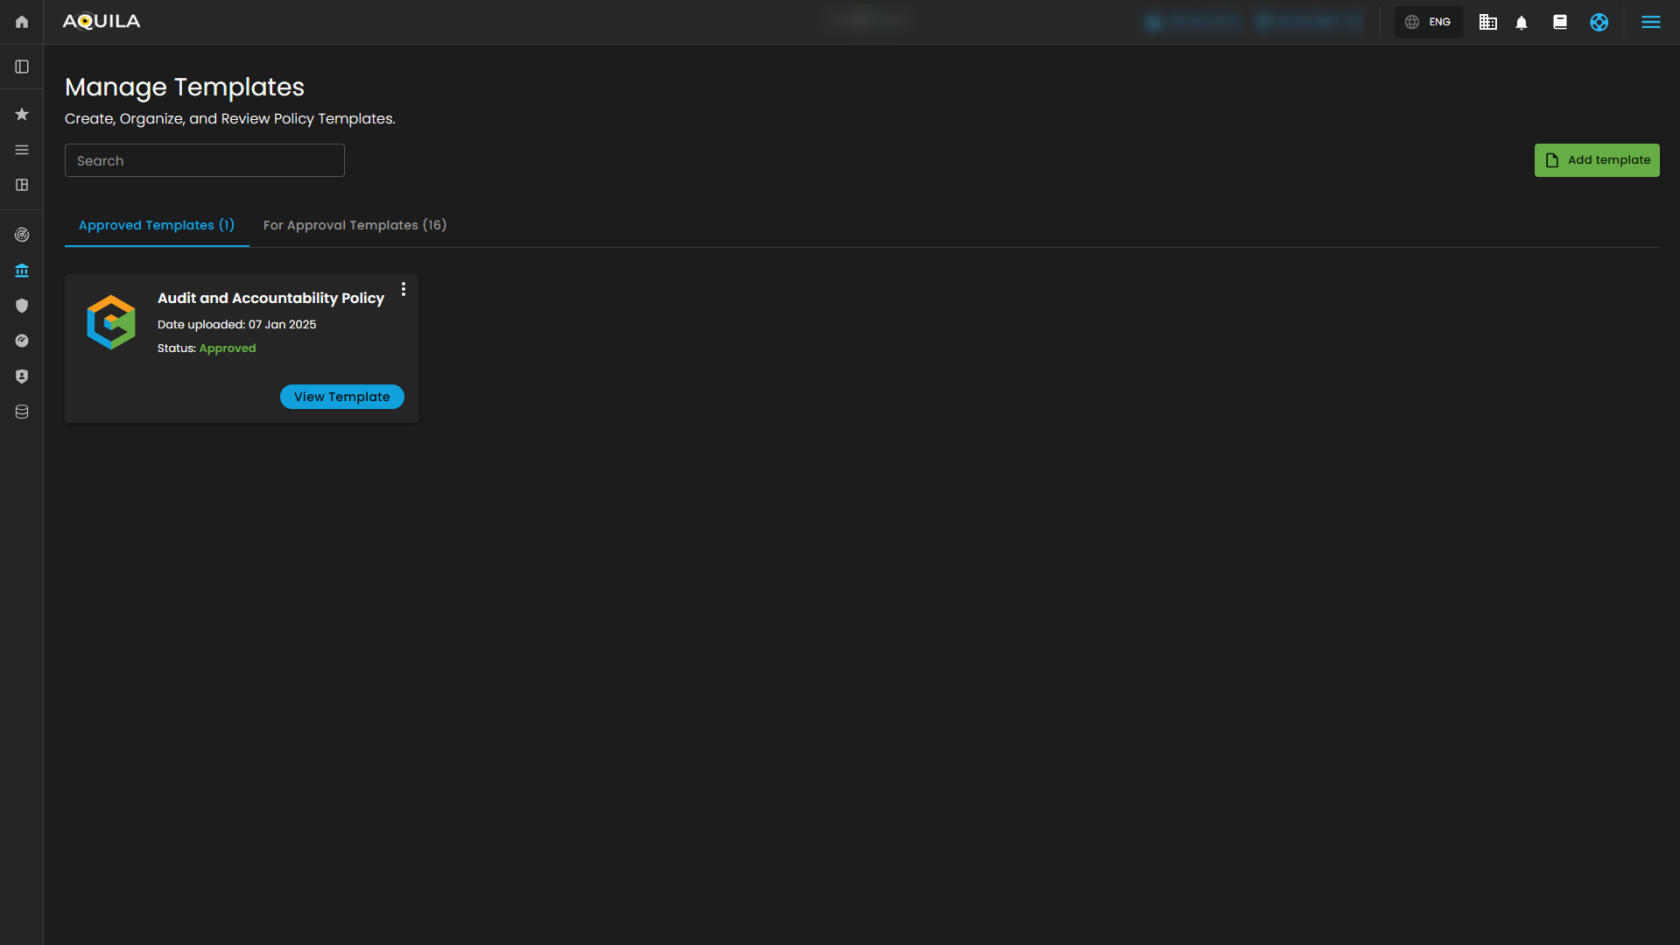Viewport: 1680px width, 945px height.
Task: View the Audit and Accountability Policy template
Action: tap(342, 396)
